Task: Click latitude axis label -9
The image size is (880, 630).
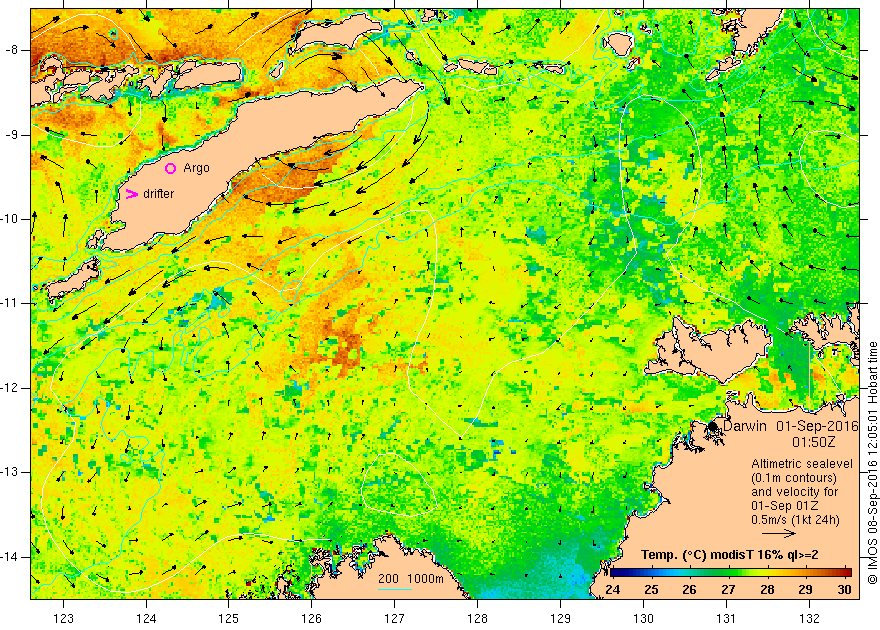Action: tap(11, 135)
